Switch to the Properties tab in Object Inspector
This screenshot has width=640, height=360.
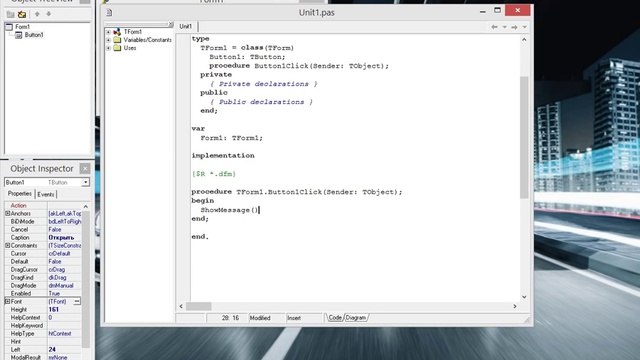pos(20,194)
